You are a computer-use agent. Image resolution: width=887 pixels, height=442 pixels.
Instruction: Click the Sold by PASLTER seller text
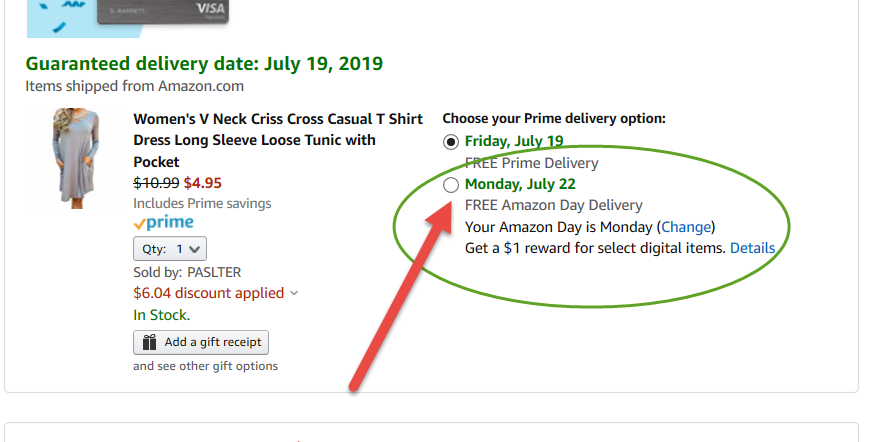[x=187, y=272]
